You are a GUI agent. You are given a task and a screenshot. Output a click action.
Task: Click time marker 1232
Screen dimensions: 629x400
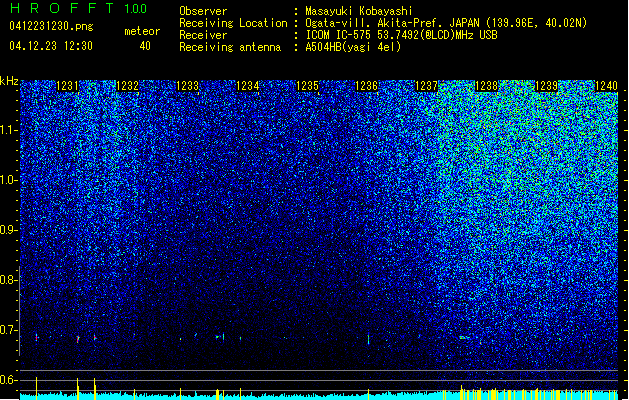[128, 86]
